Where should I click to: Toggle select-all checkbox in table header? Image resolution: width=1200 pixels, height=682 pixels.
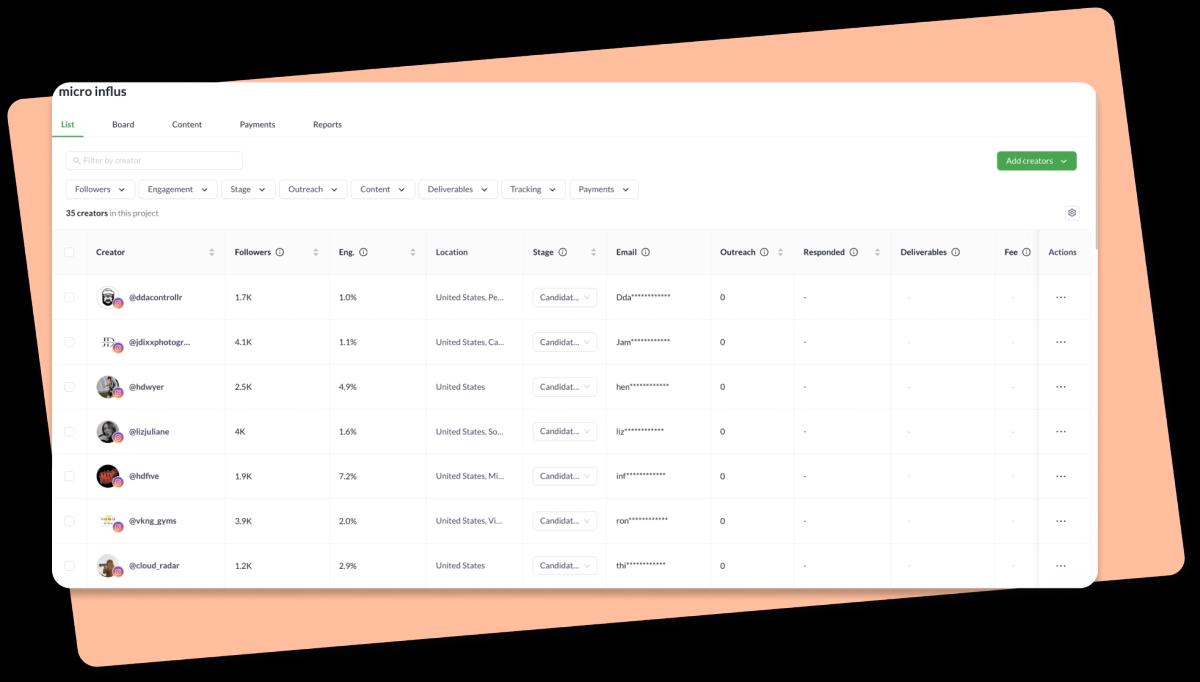point(69,252)
